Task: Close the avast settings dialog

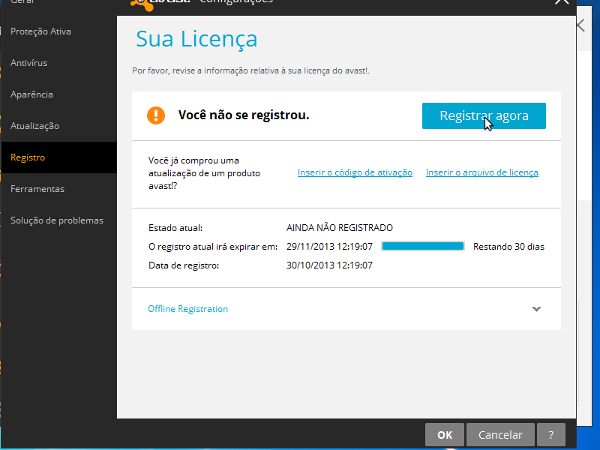Action: [x=562, y=2]
